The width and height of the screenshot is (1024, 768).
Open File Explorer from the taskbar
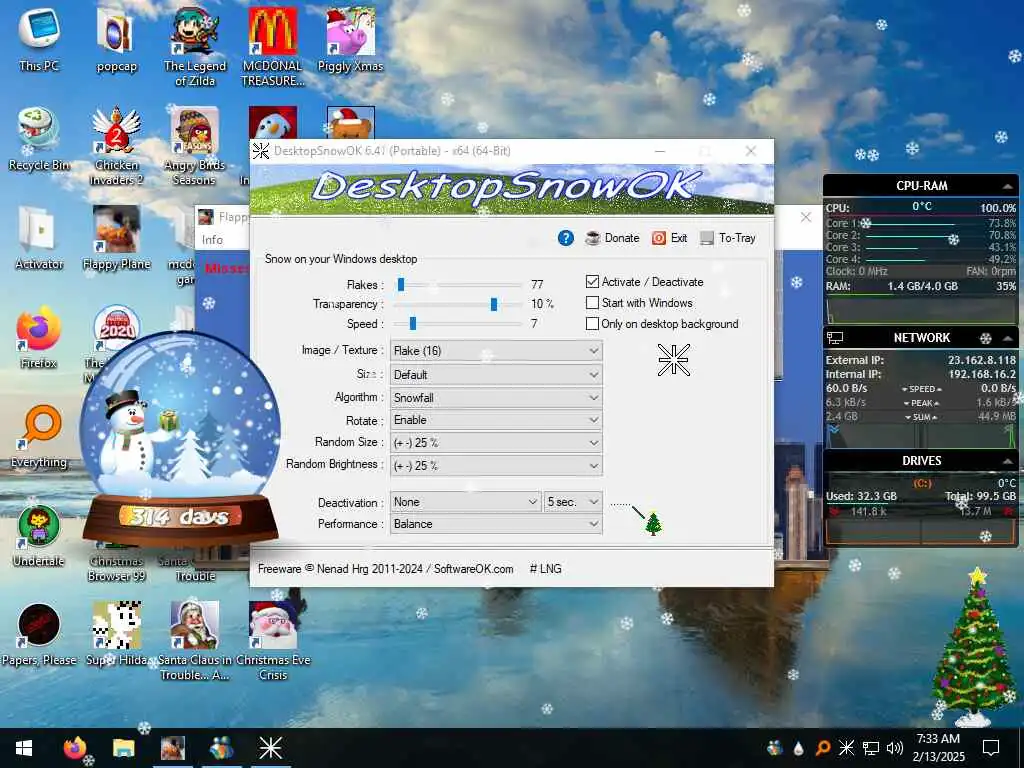[x=123, y=748]
